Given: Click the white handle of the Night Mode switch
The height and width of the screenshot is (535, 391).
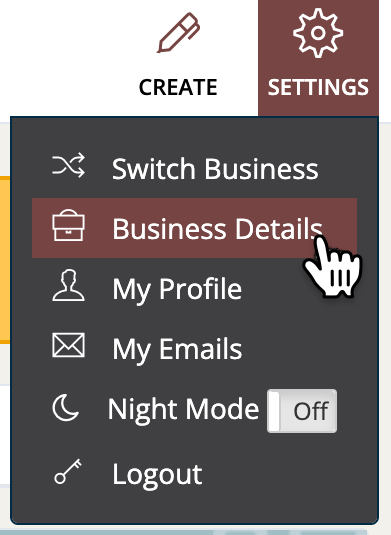Looking at the screenshot, I should (x=274, y=411).
